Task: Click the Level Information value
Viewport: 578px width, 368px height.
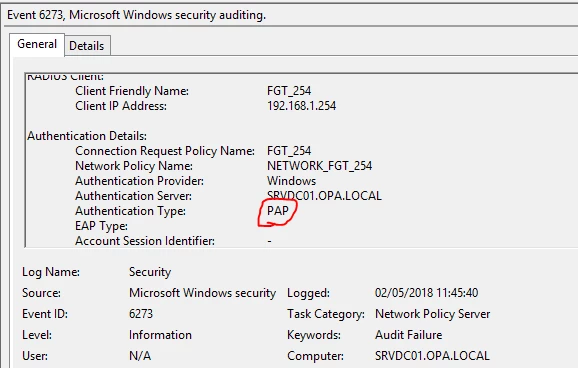Action: tap(160, 335)
